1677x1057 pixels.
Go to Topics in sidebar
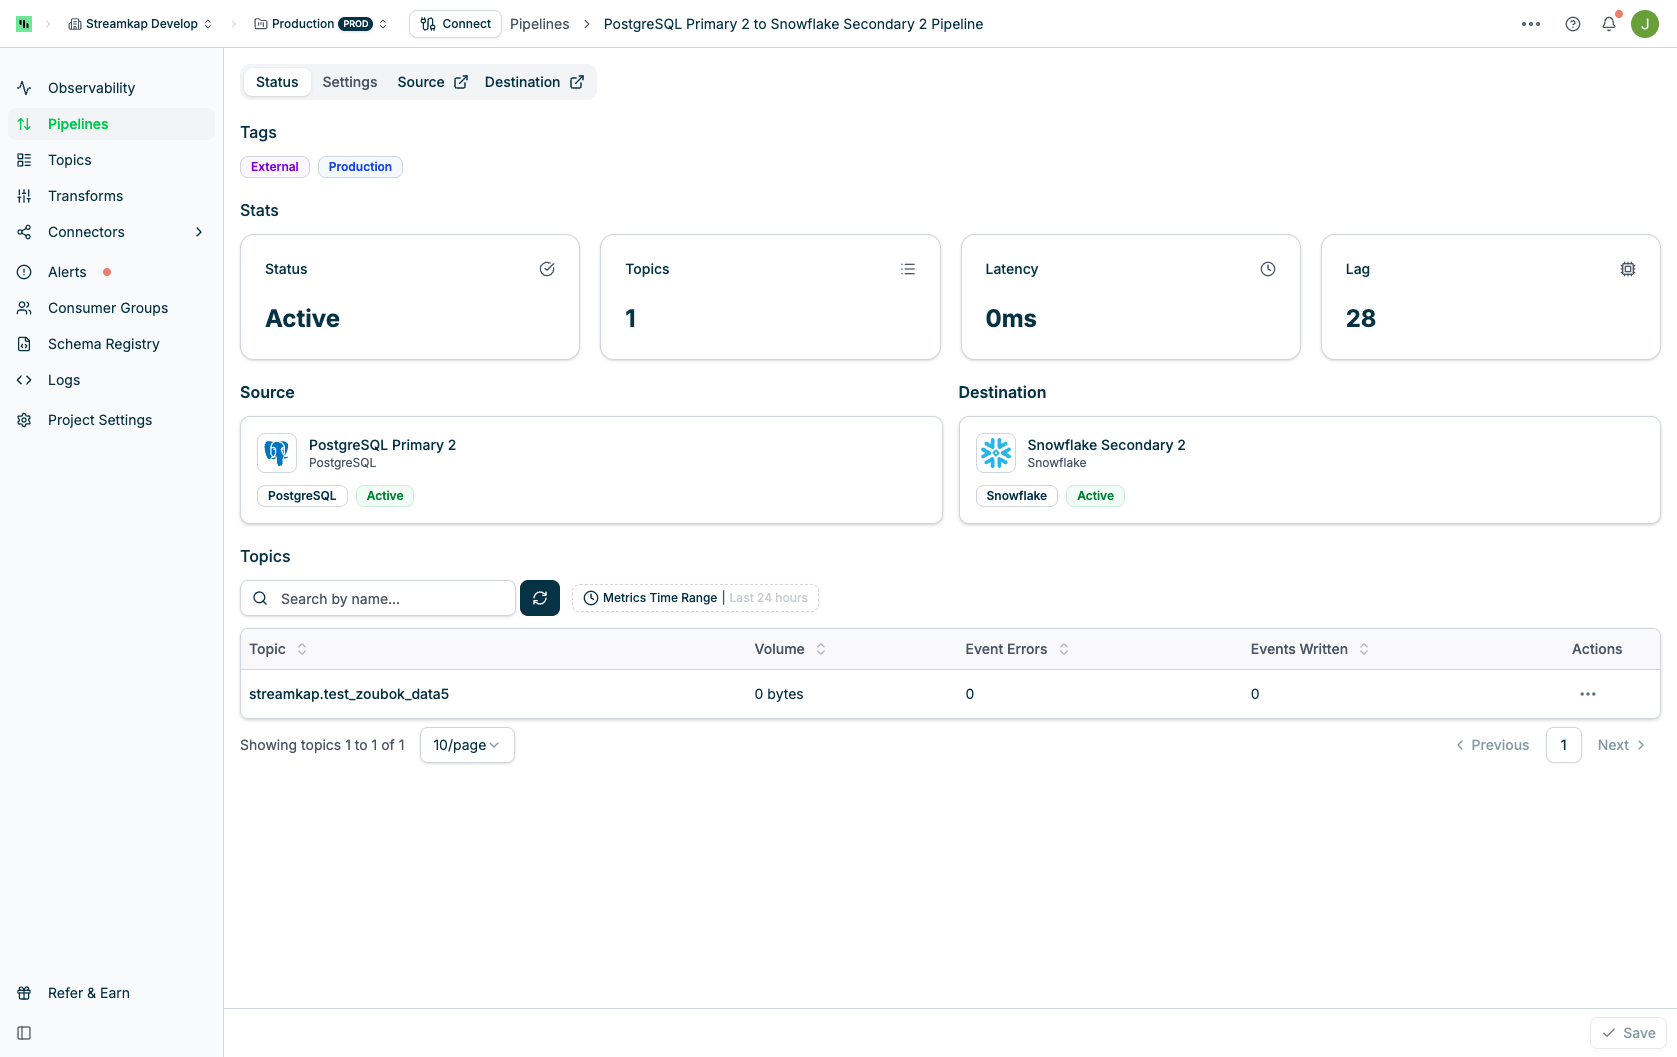pyautogui.click(x=111, y=160)
